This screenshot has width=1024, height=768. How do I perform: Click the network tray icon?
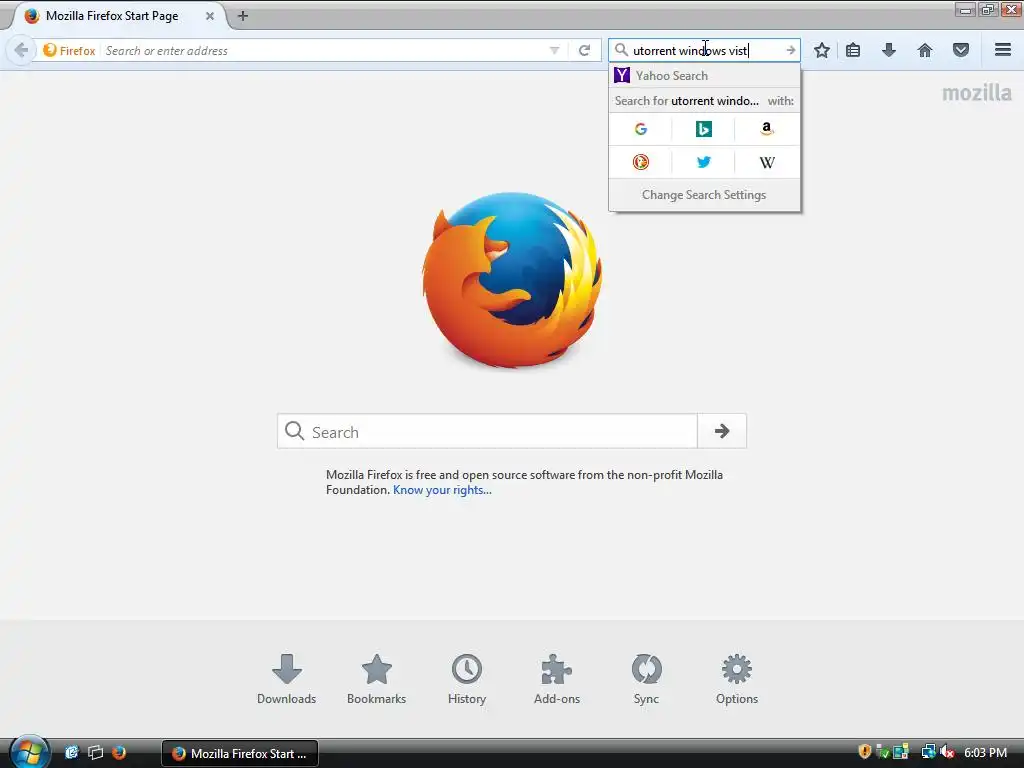tap(928, 752)
